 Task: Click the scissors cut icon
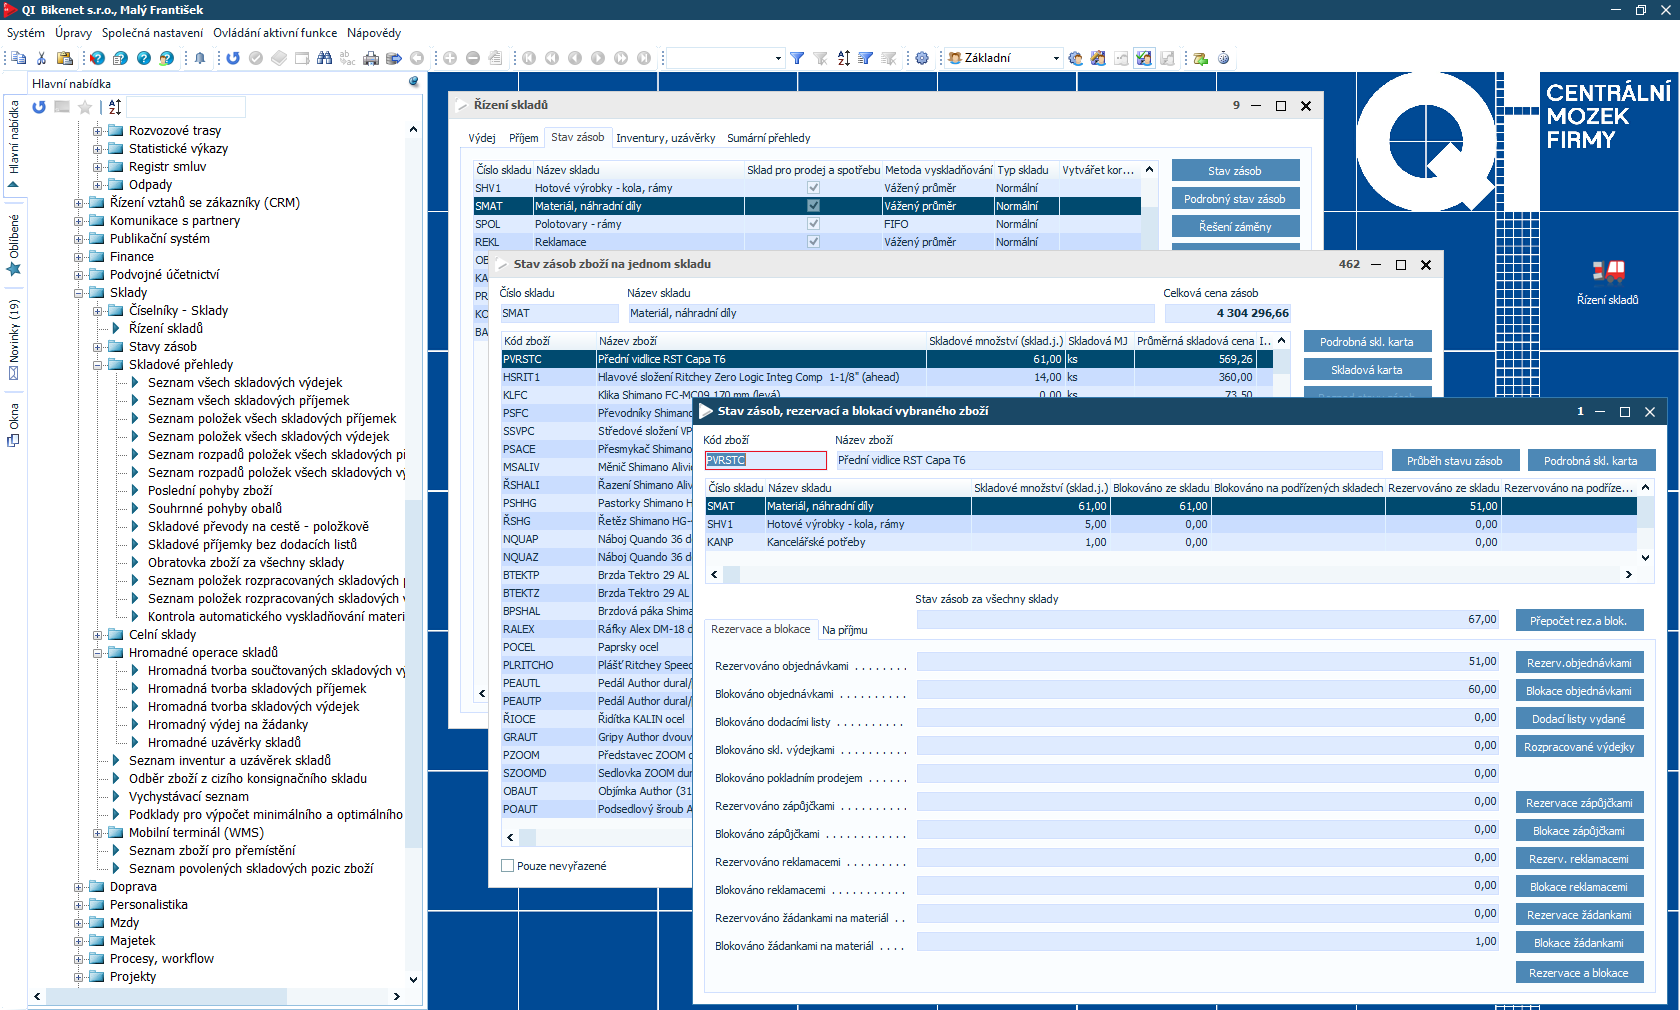point(41,58)
